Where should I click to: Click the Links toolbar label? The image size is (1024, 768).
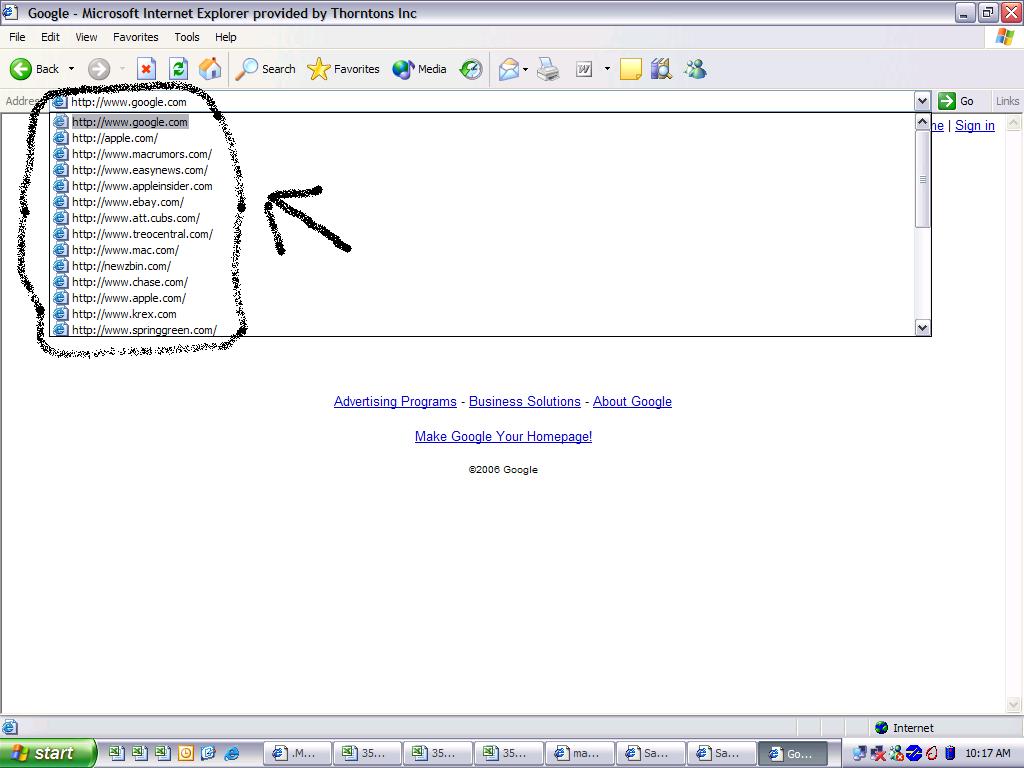pyautogui.click(x=1007, y=101)
